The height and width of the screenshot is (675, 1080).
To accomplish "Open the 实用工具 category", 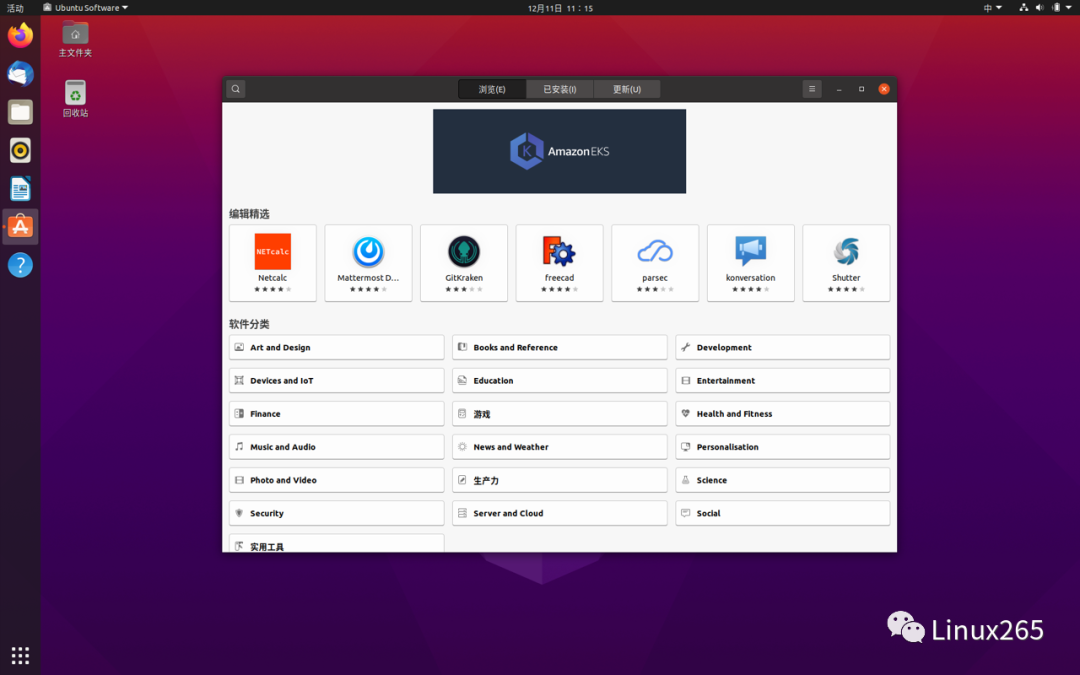I will pos(337,543).
